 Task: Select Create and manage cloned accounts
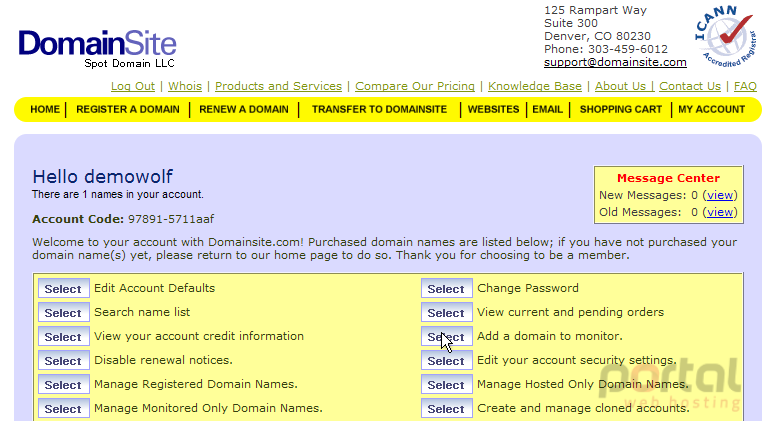tap(446, 409)
